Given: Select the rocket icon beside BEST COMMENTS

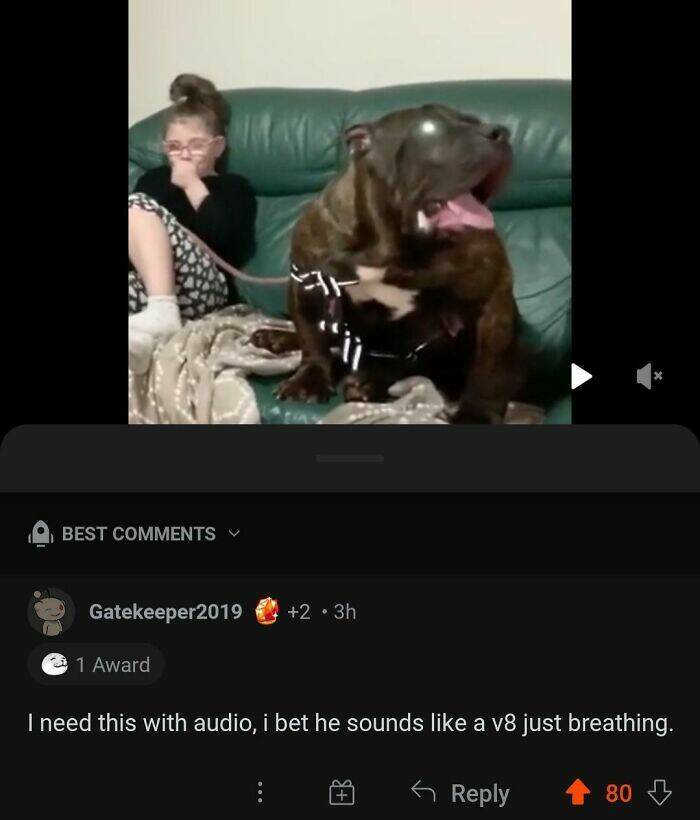Looking at the screenshot, I should pyautogui.click(x=40, y=533).
